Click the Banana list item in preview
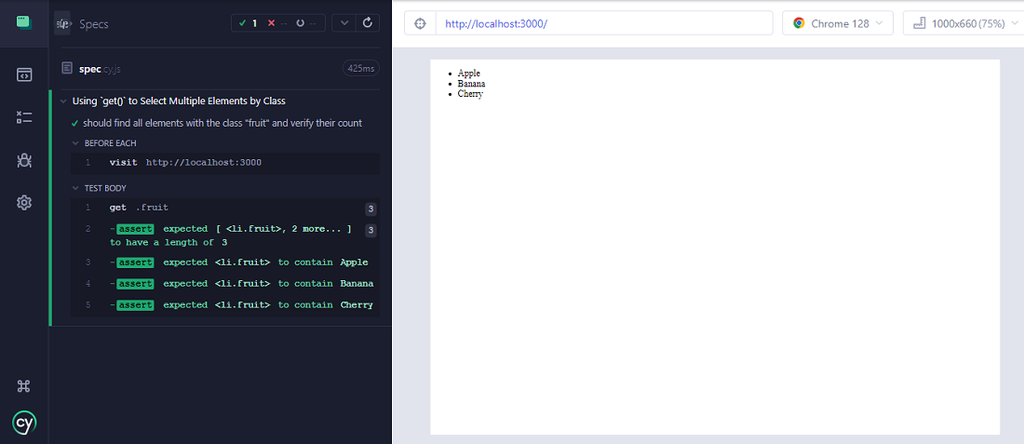This screenshot has height=444, width=1024. 472,84
